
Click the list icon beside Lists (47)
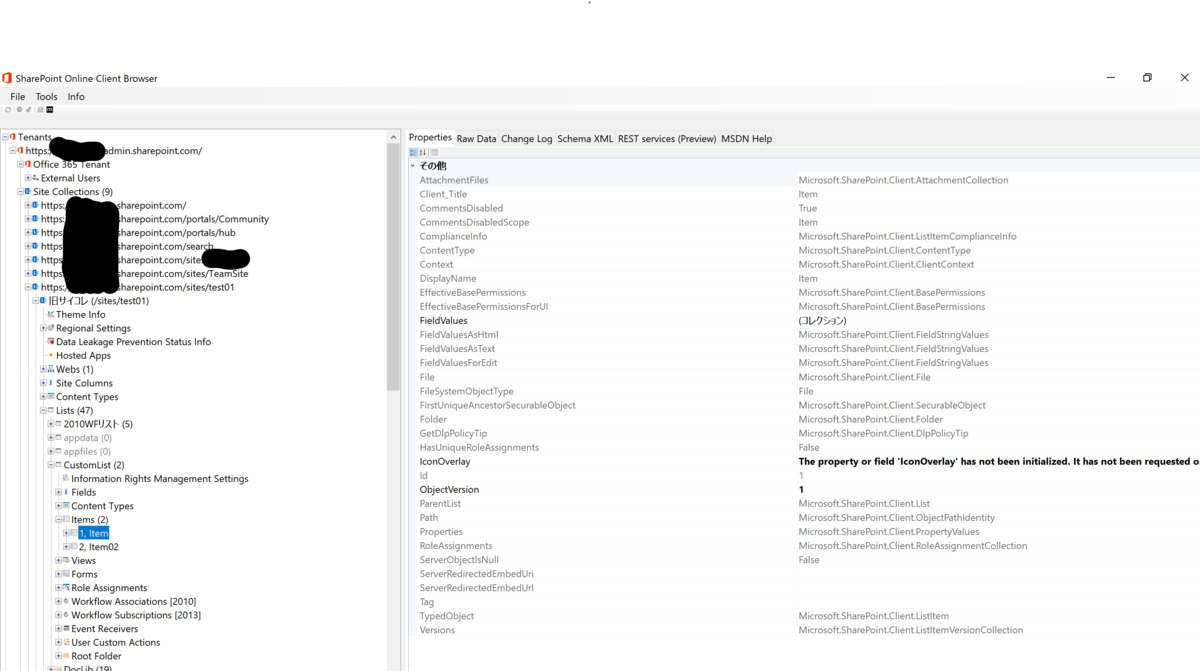(x=51, y=410)
